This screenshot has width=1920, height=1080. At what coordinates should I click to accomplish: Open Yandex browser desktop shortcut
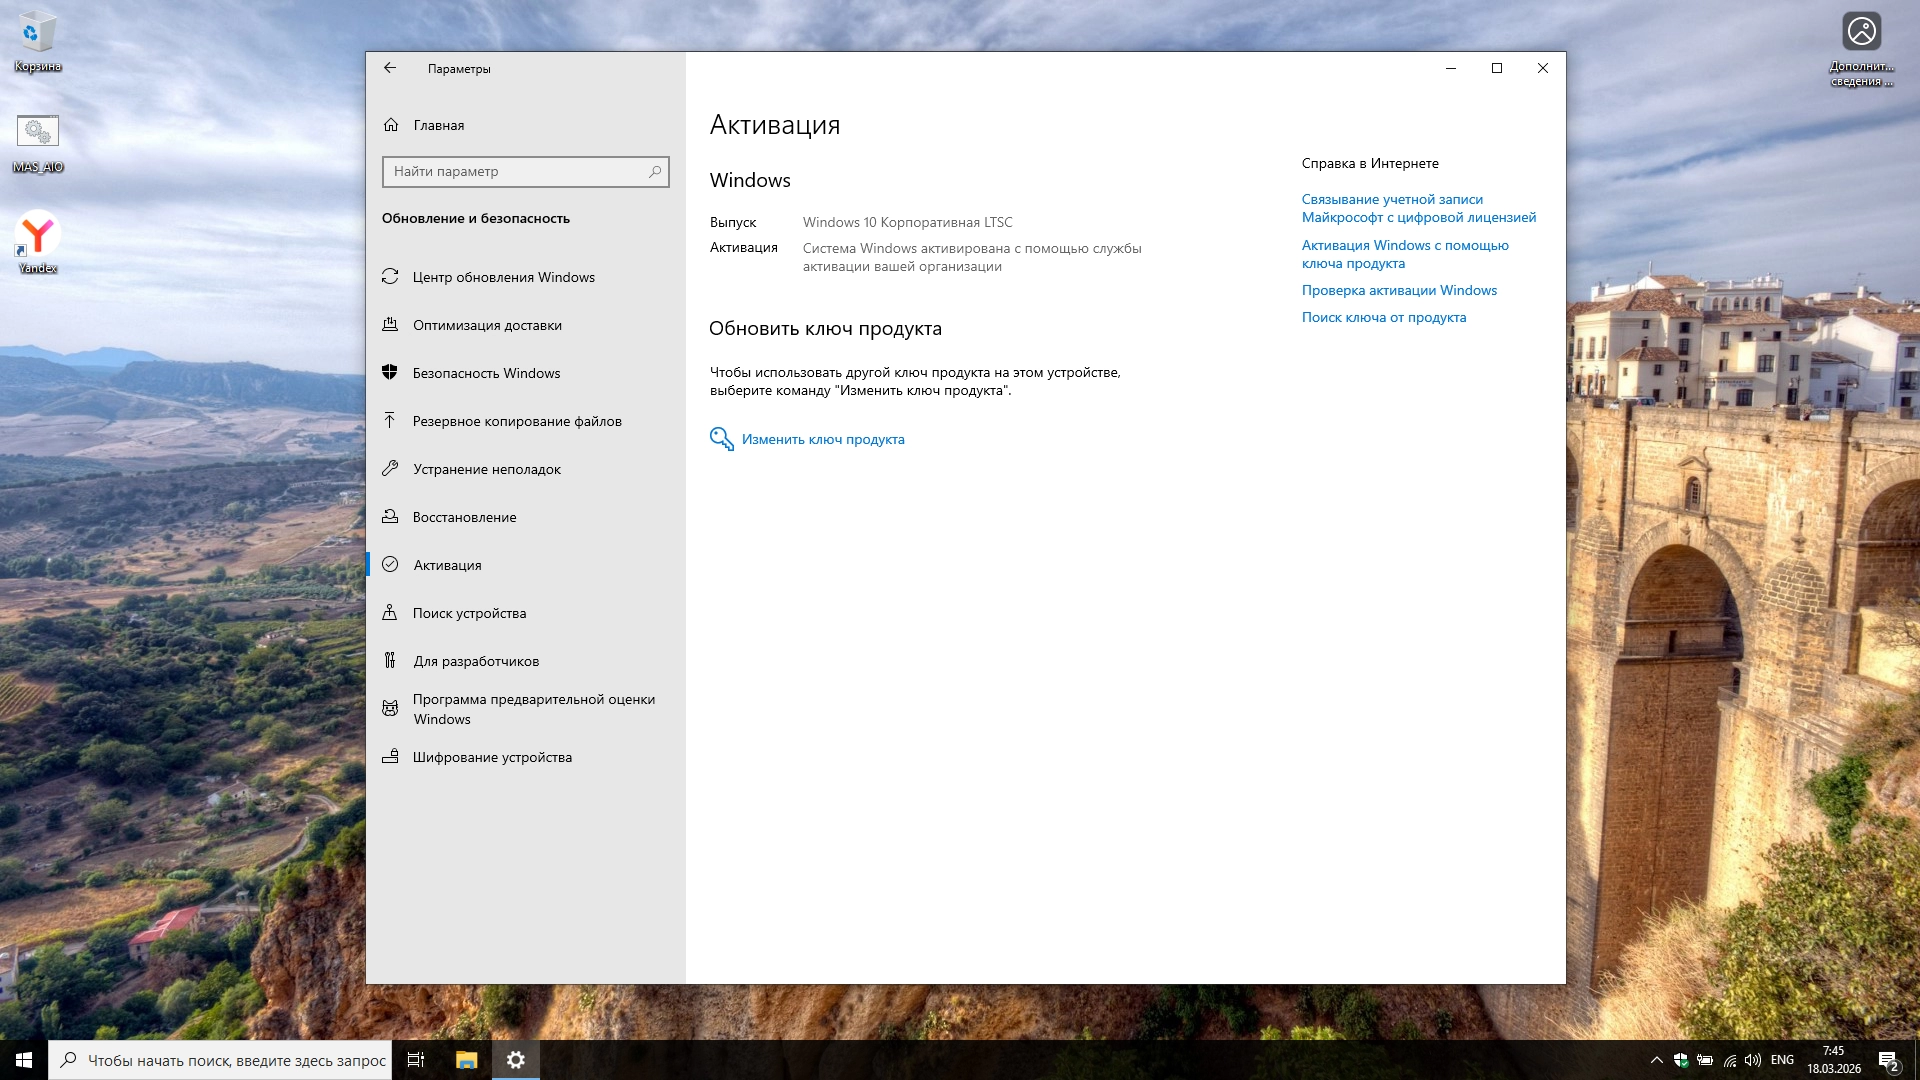coord(38,240)
